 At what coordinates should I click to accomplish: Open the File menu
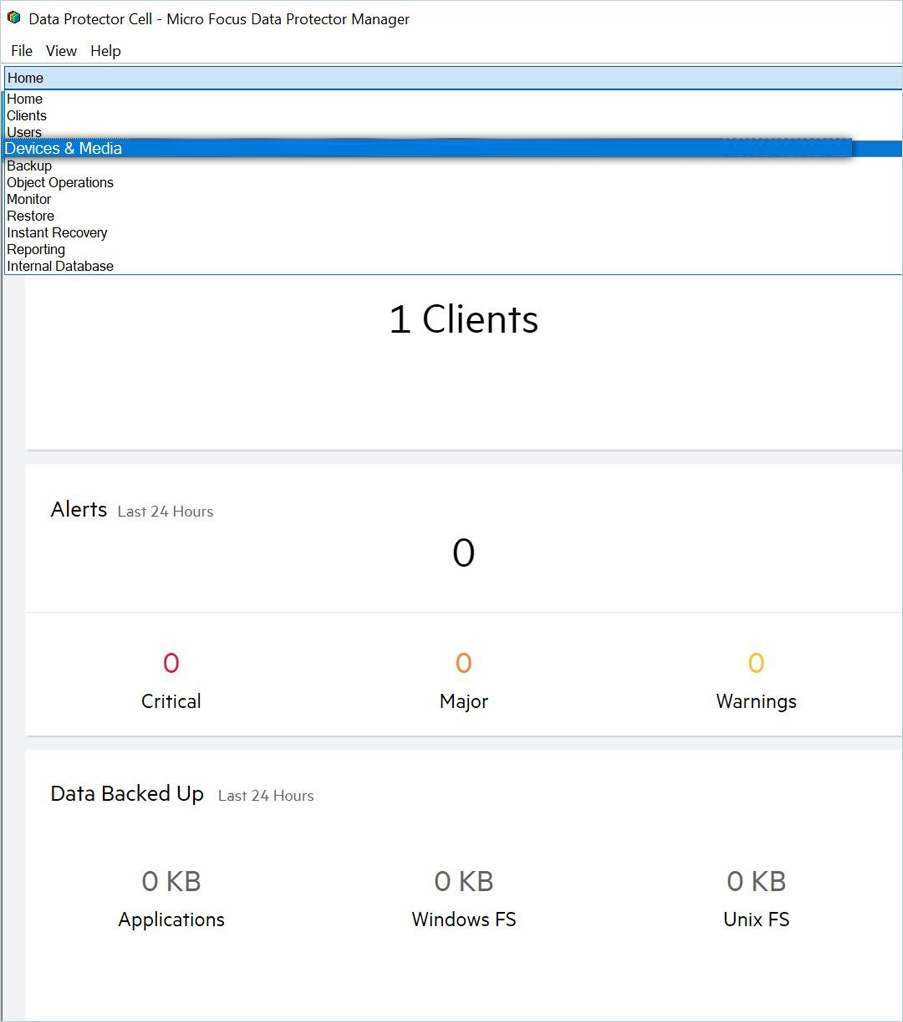(22, 51)
